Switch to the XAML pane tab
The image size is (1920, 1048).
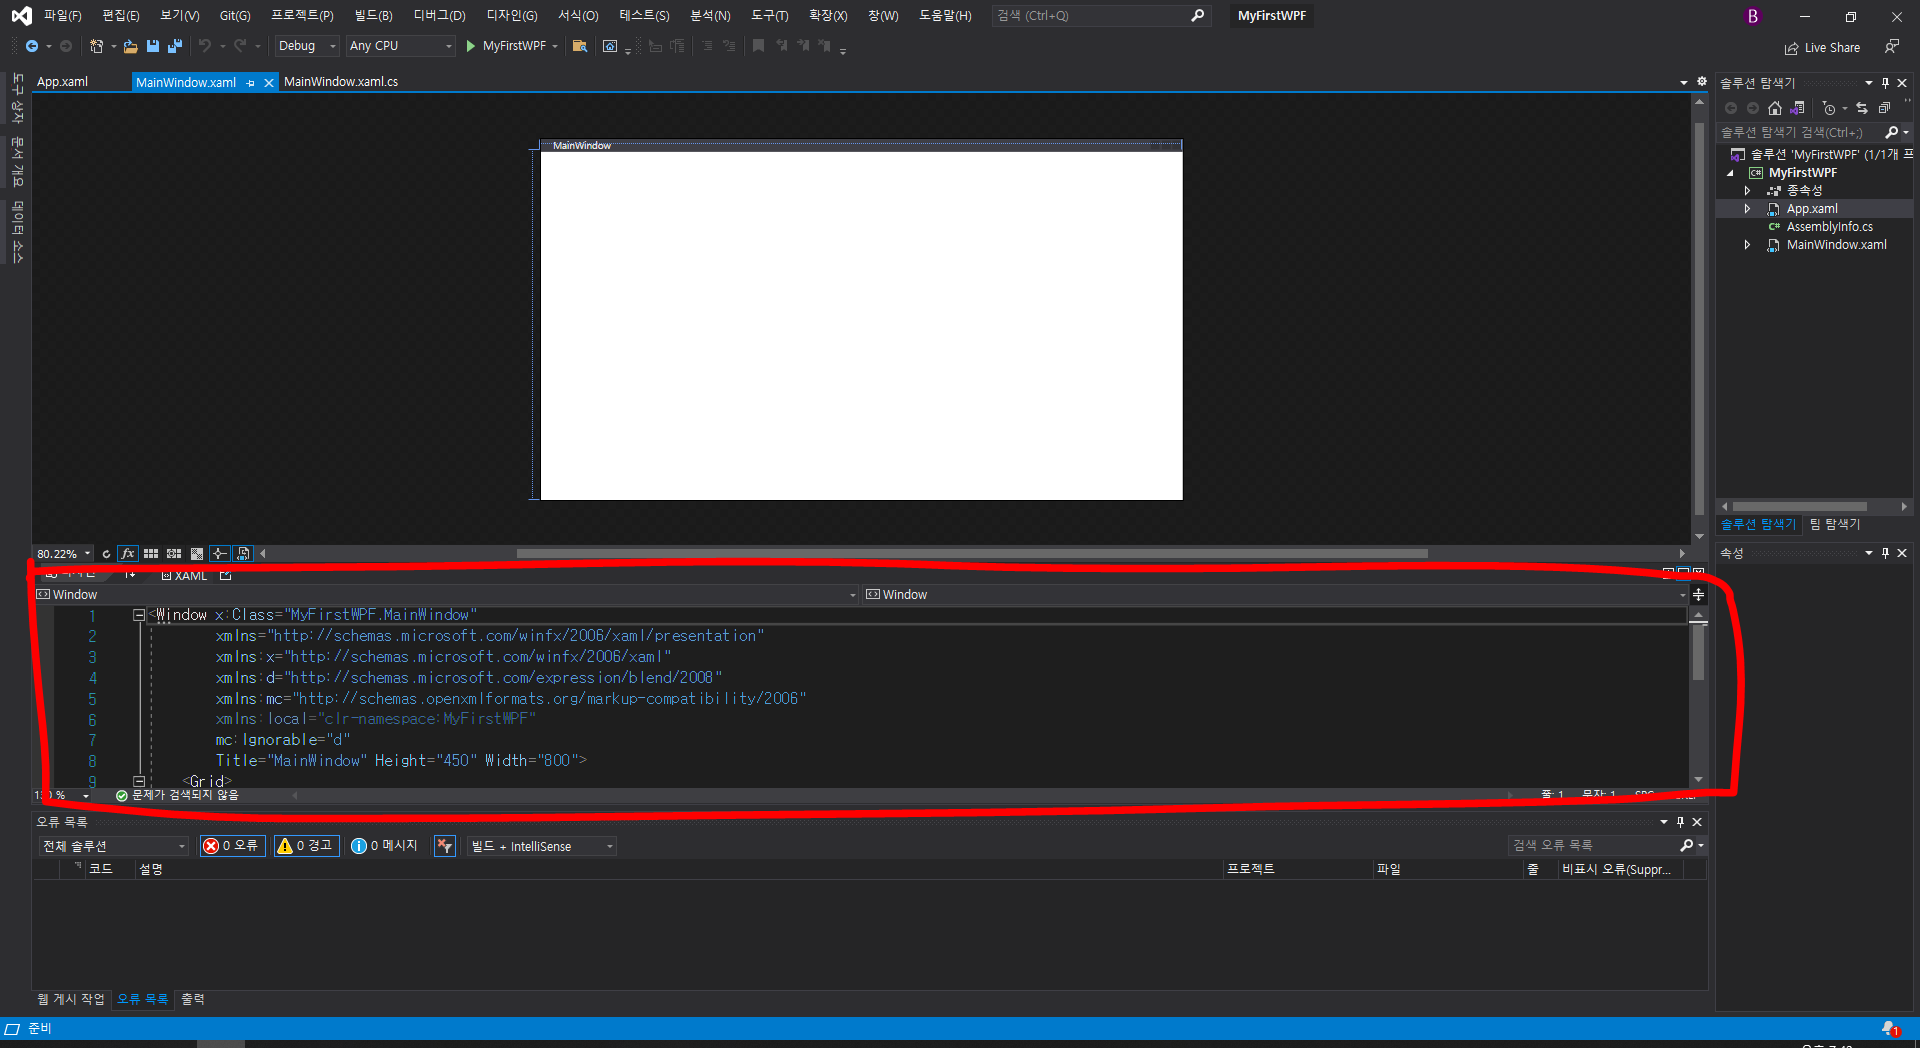pyautogui.click(x=184, y=576)
